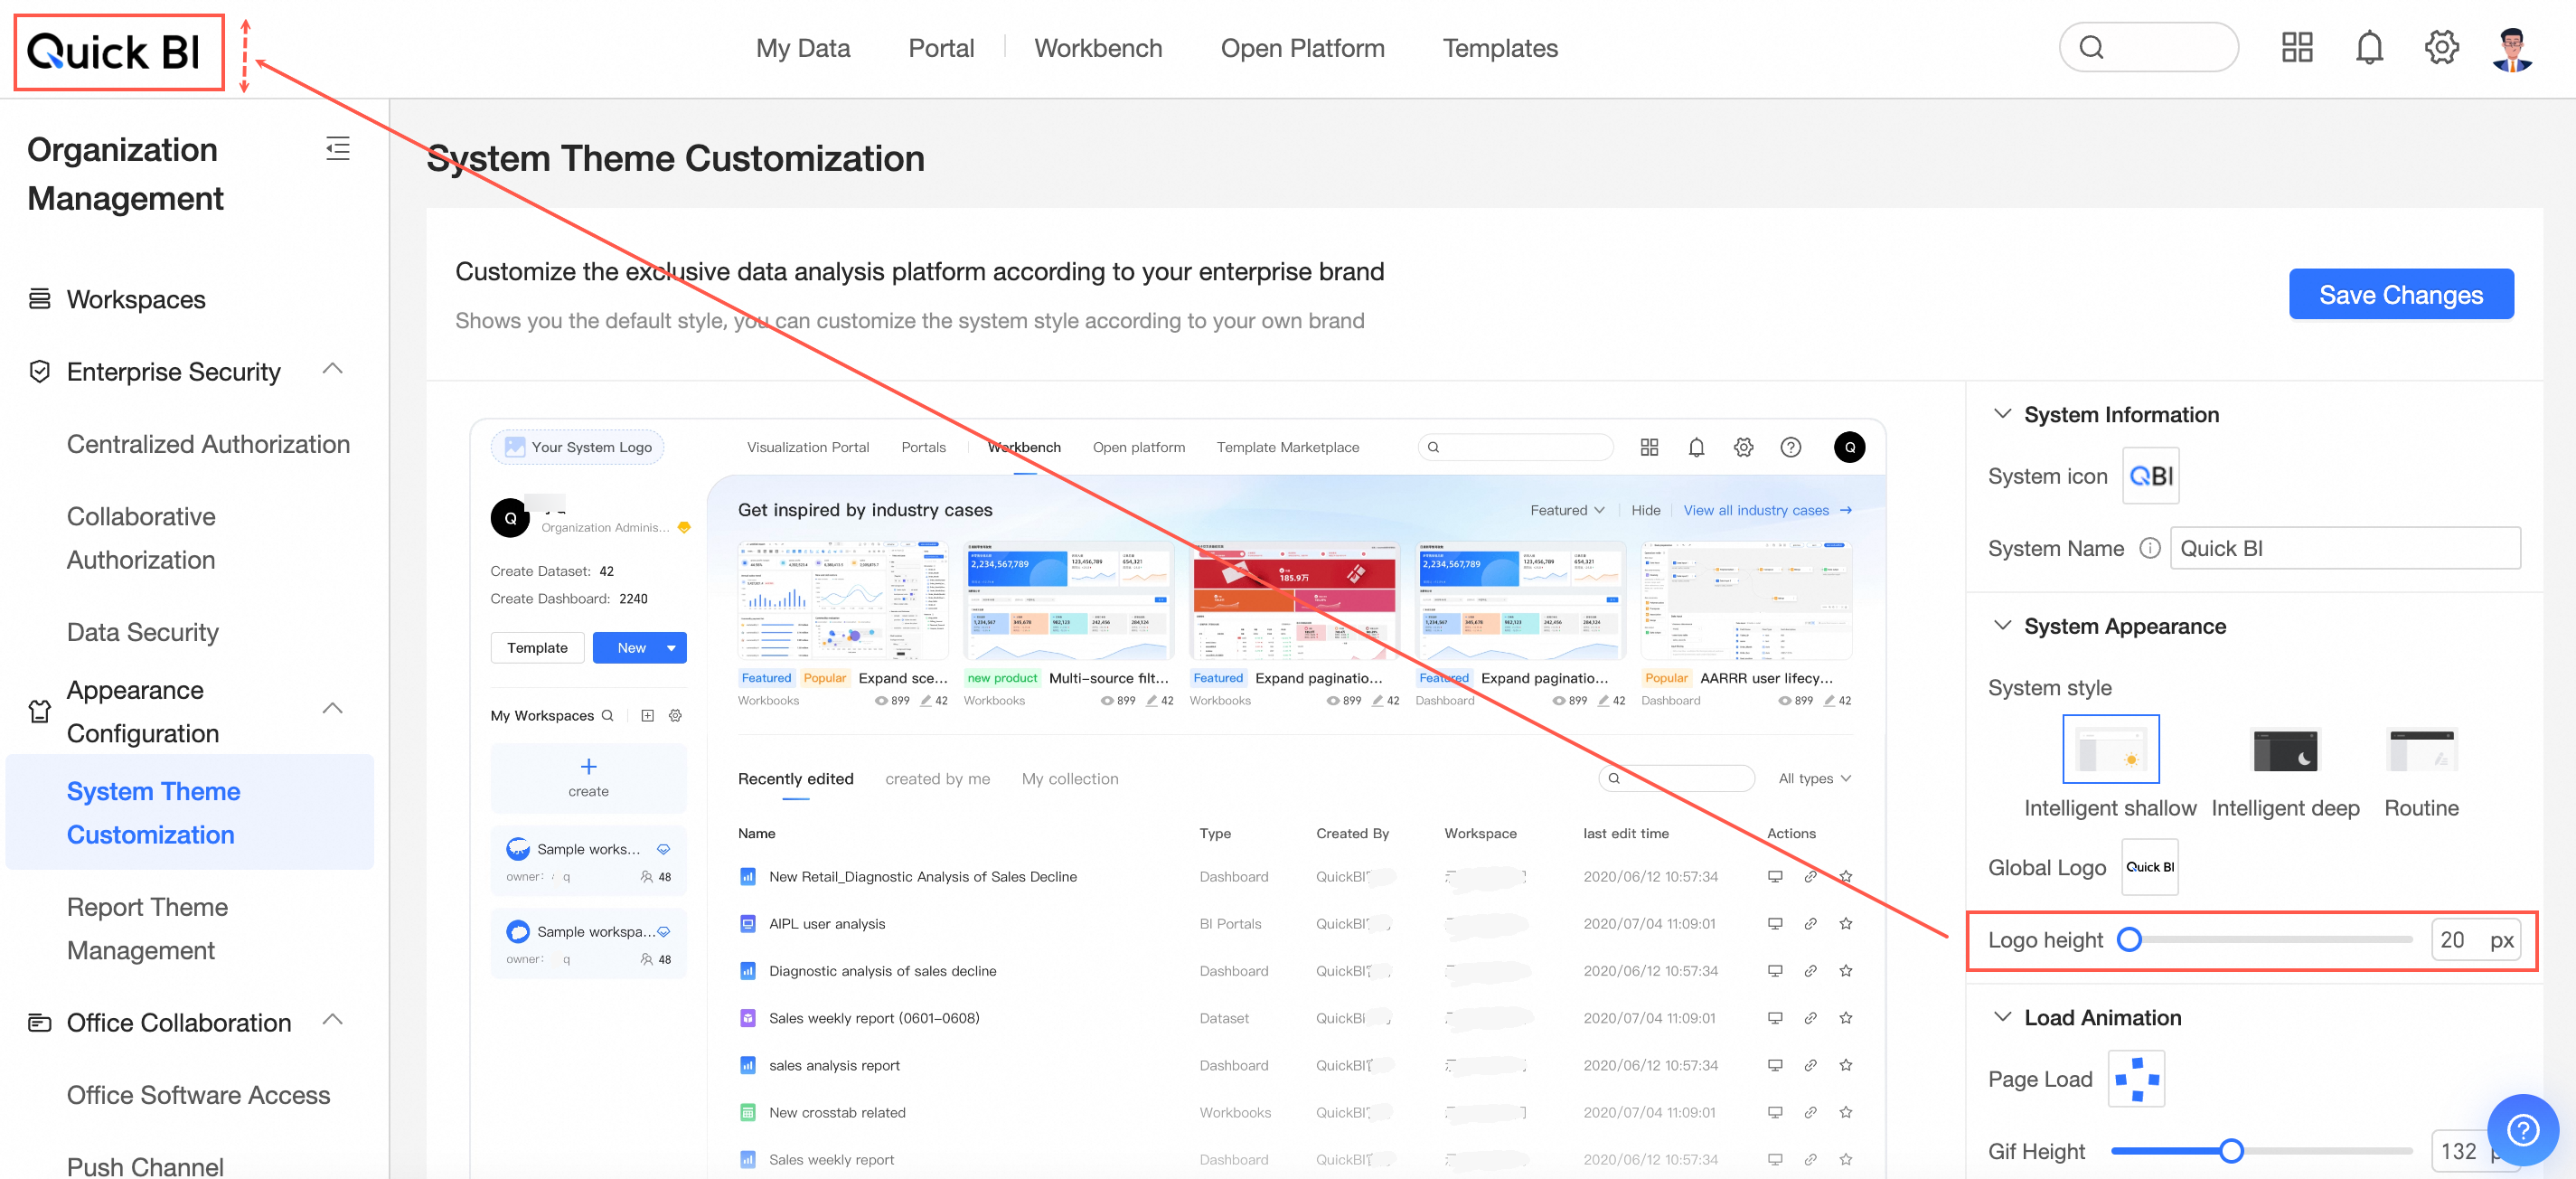The height and width of the screenshot is (1179, 2576).
Task: Select Routine system style
Action: point(2421,750)
